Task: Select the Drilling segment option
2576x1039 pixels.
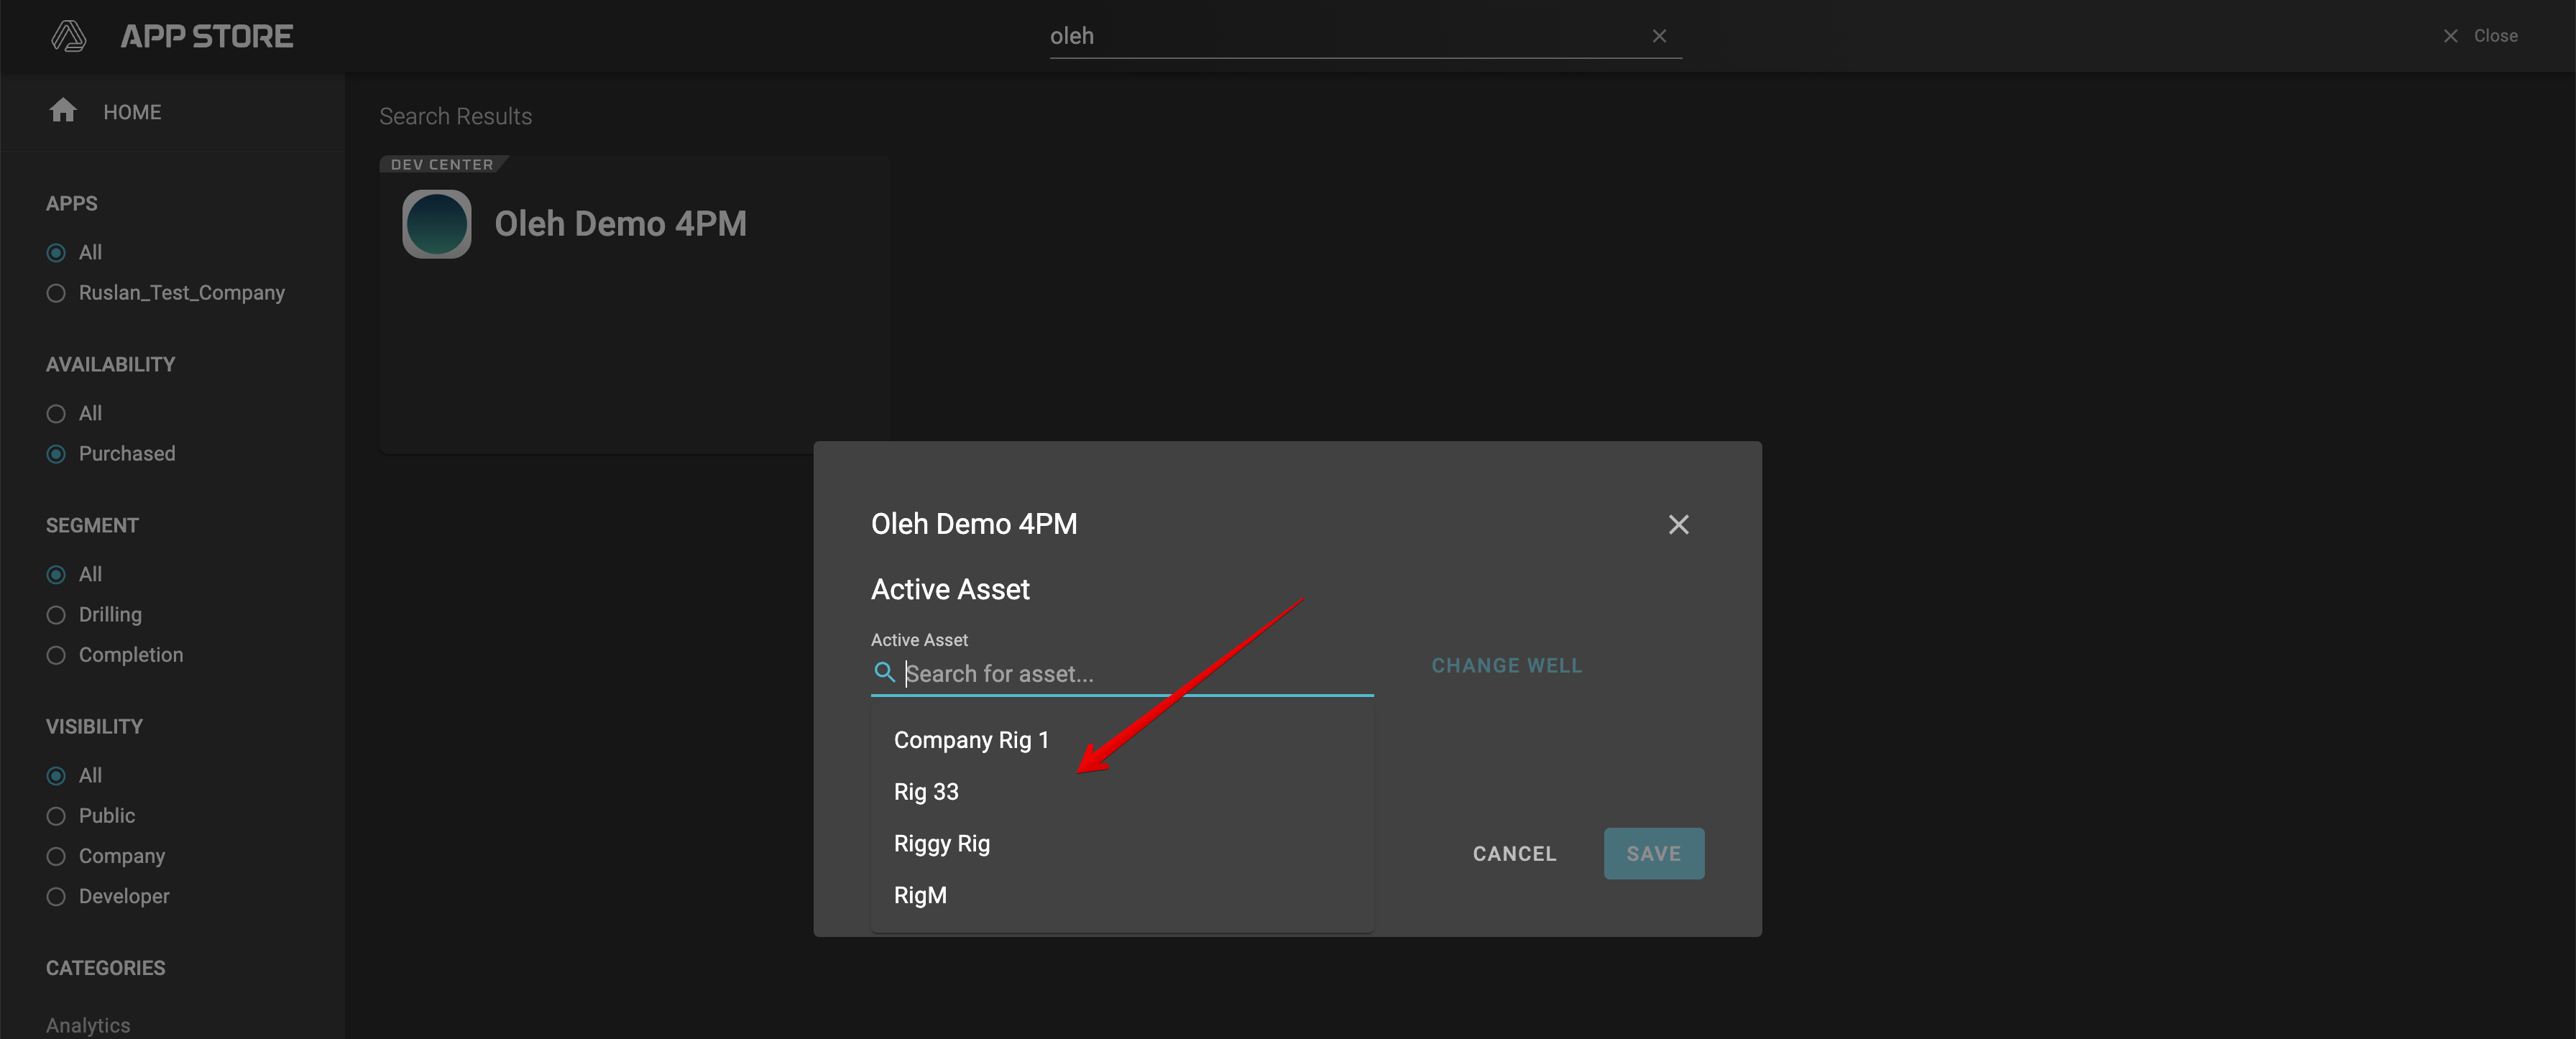Action: coord(56,615)
